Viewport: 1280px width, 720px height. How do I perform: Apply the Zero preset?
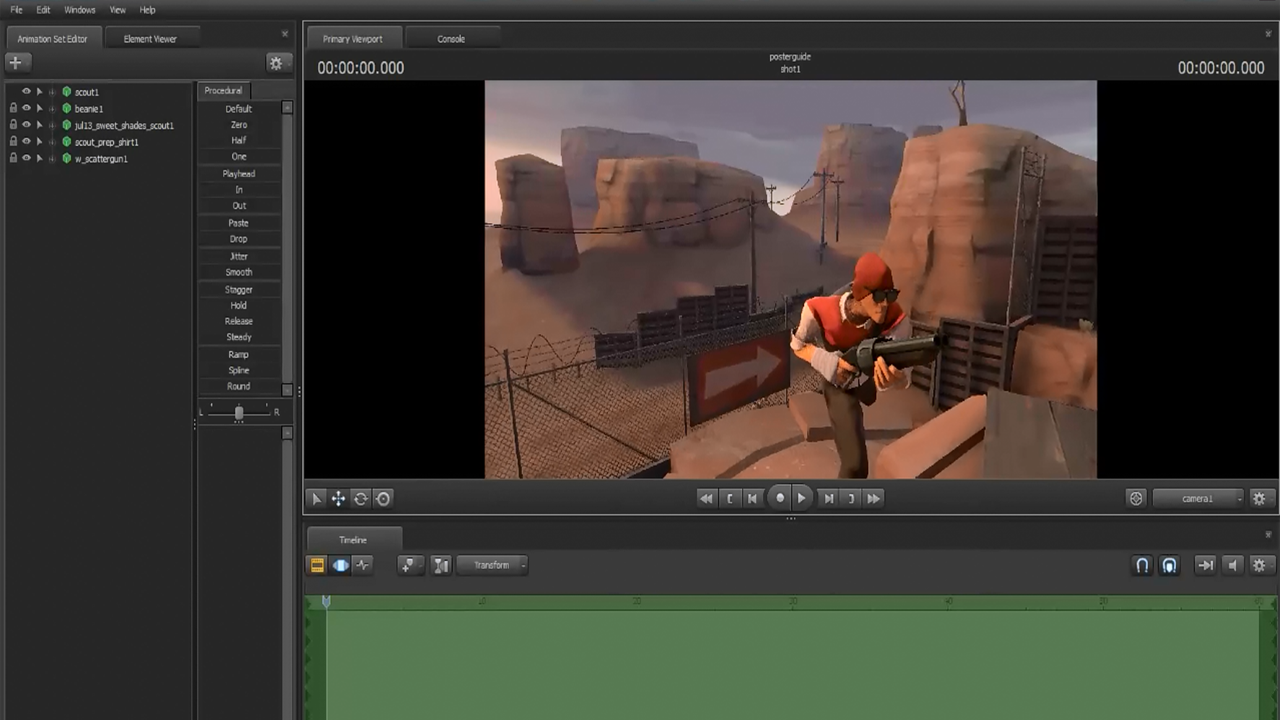coord(239,125)
